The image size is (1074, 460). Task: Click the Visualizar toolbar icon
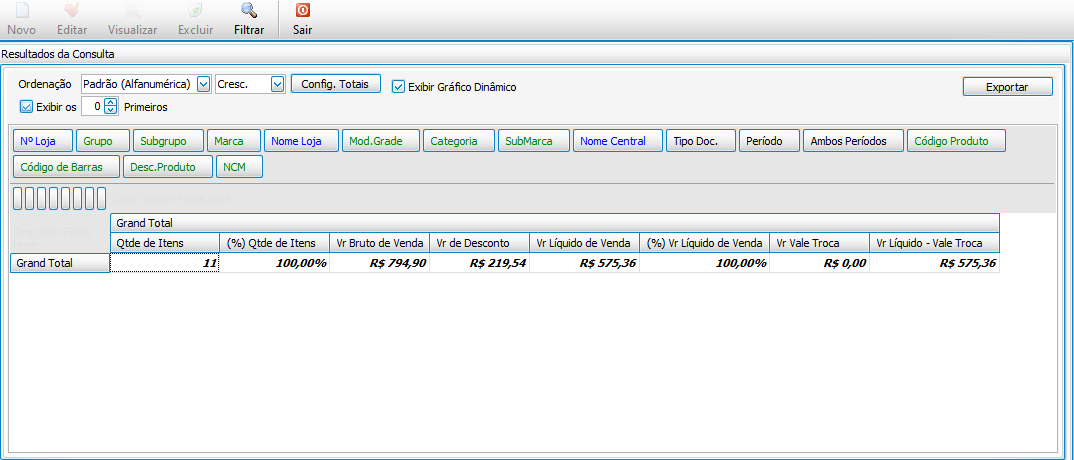pos(132,11)
